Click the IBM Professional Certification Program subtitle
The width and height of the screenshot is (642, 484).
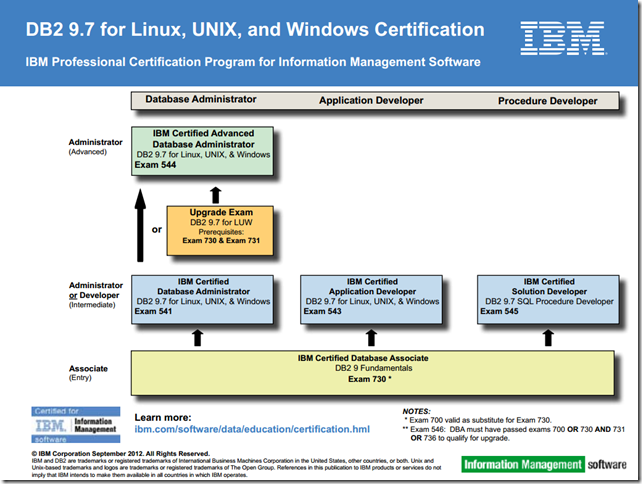[253, 62]
